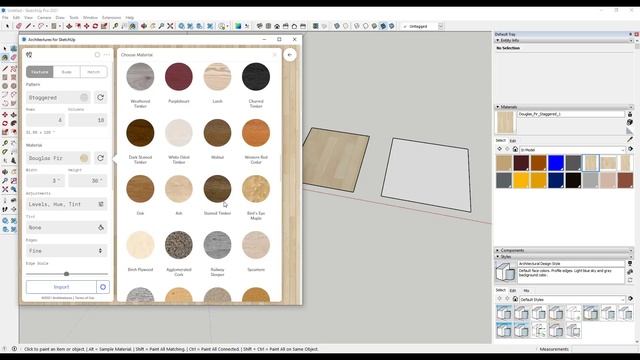Viewport: 640px width, 360px height.
Task: Click the Architextures logo icon in panel
Action: [29, 55]
